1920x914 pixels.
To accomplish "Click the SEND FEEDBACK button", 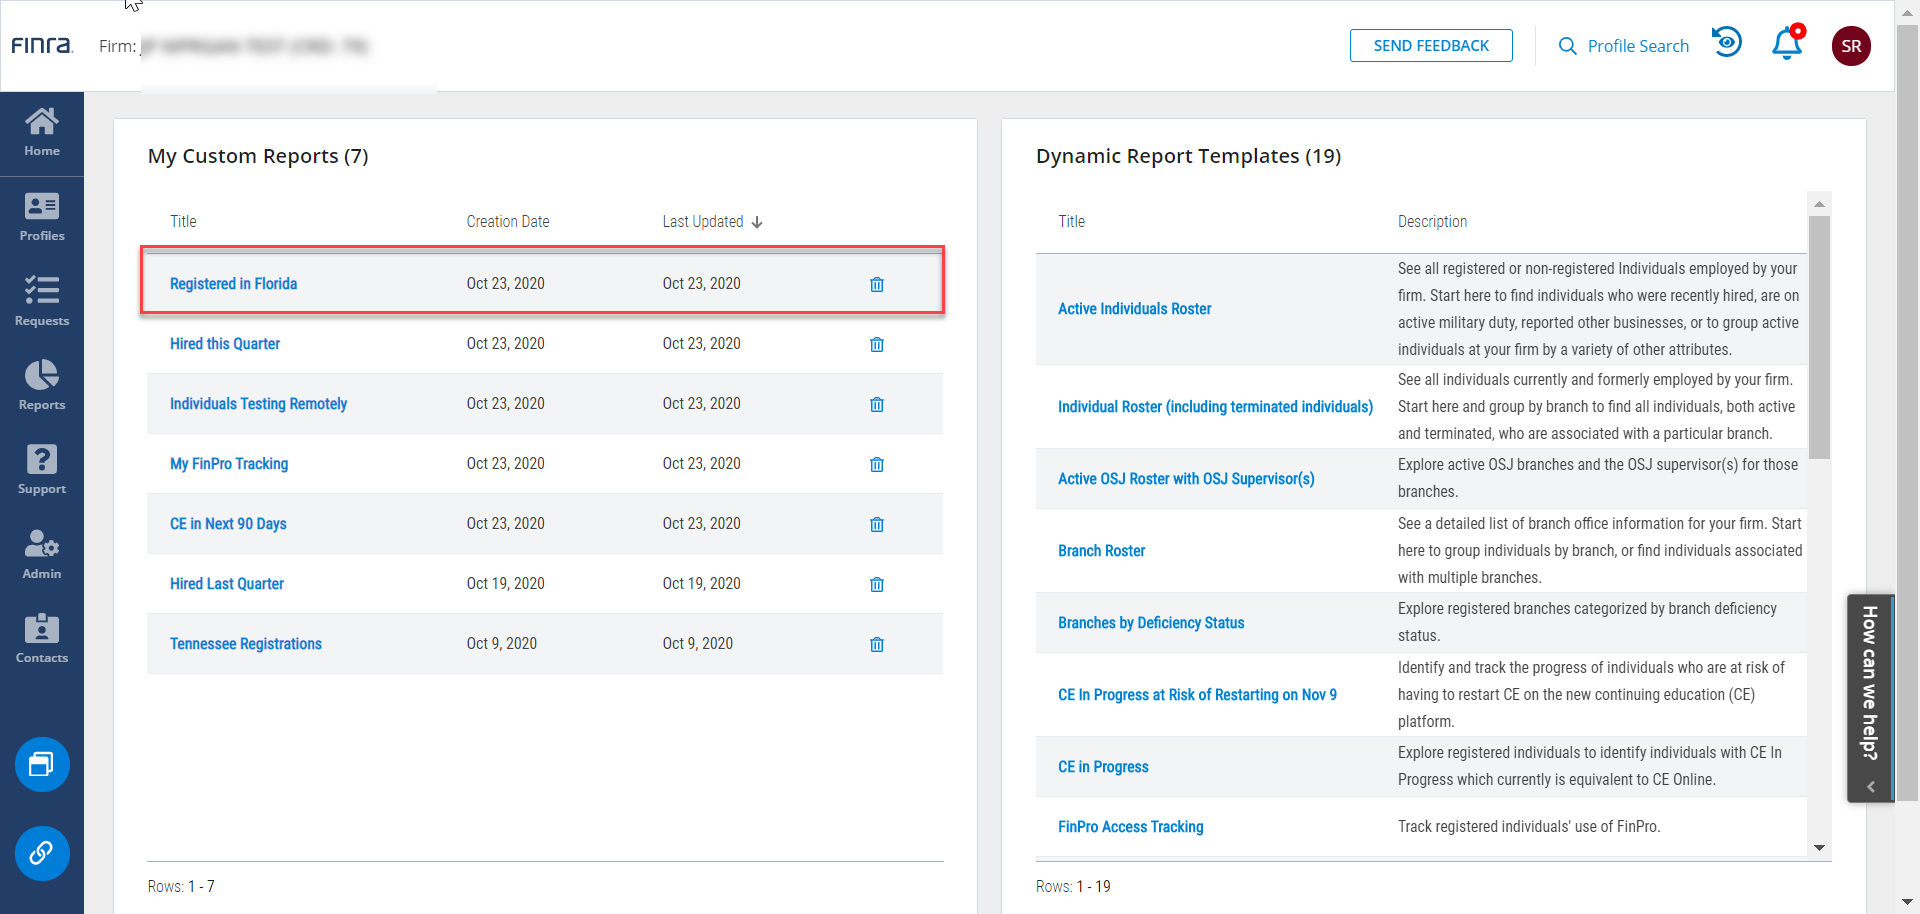I will tap(1431, 45).
